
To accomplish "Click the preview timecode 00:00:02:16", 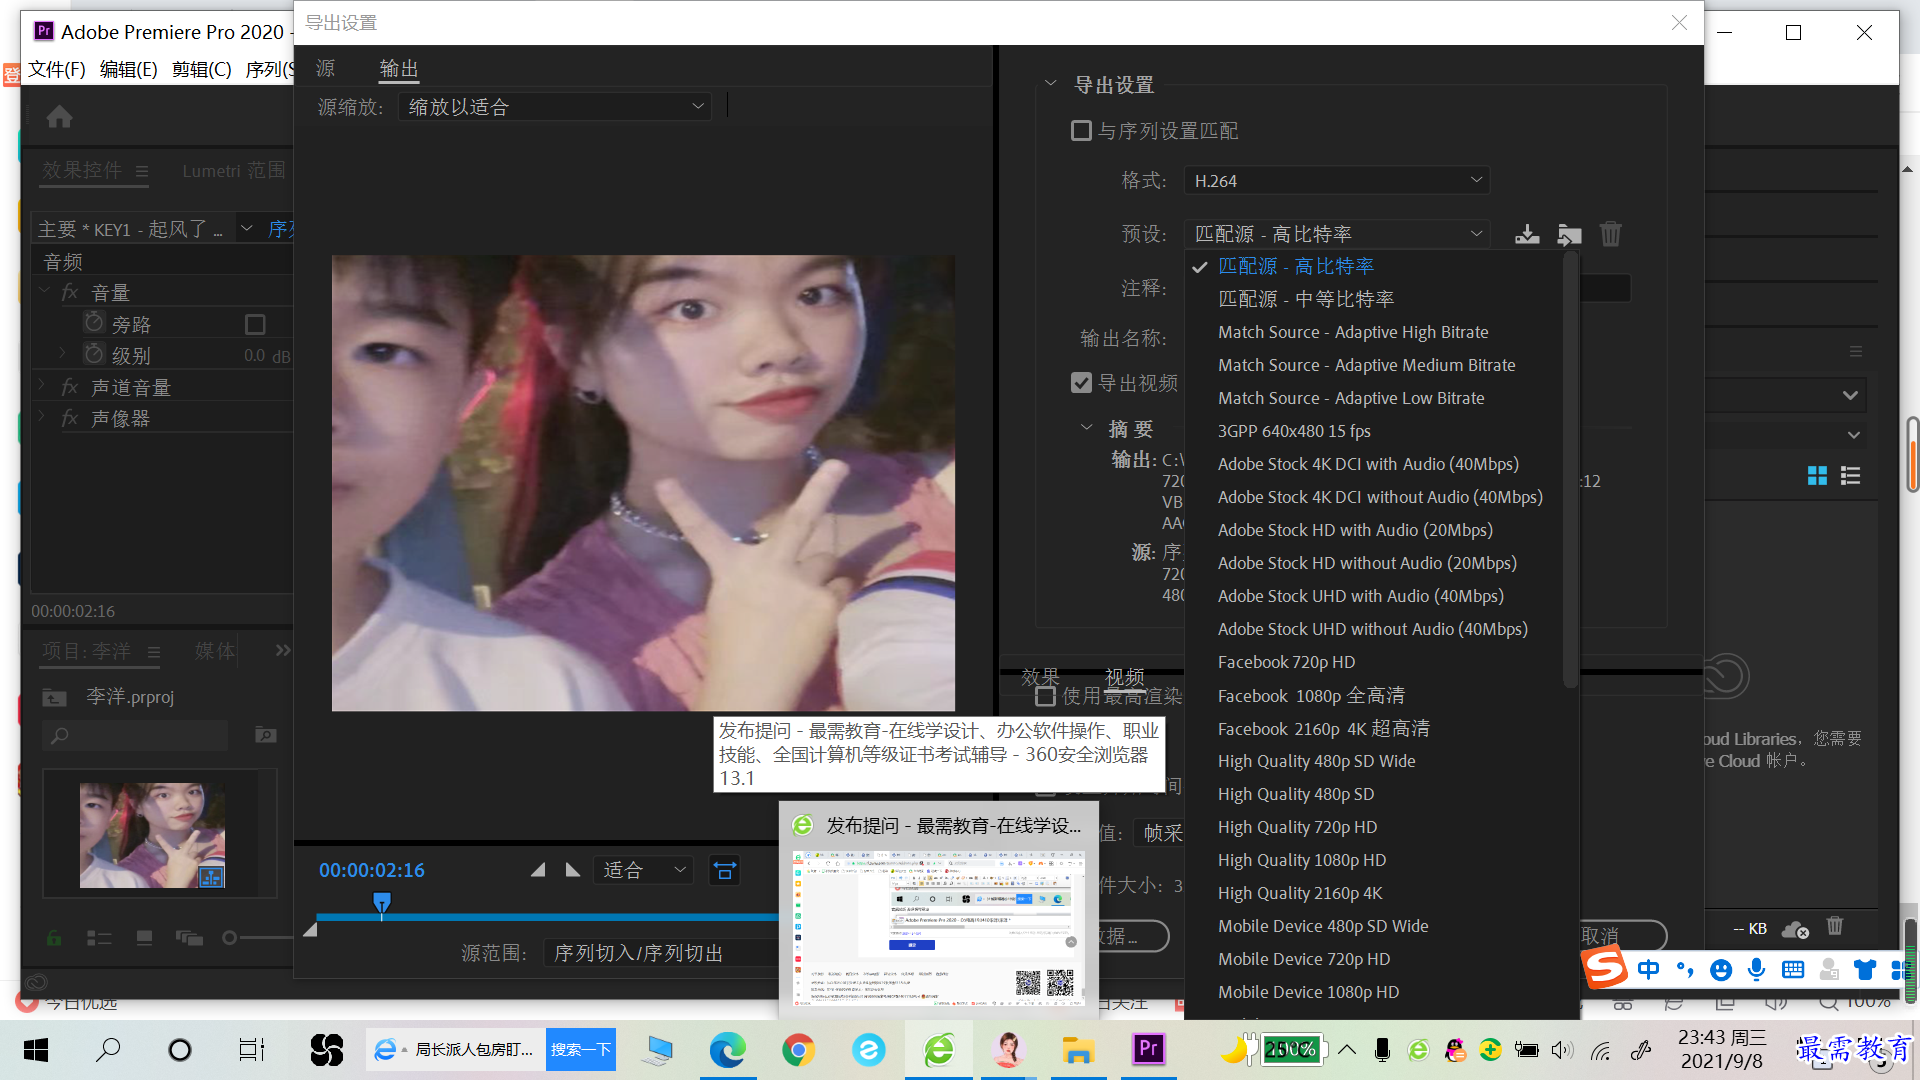I will (x=372, y=870).
